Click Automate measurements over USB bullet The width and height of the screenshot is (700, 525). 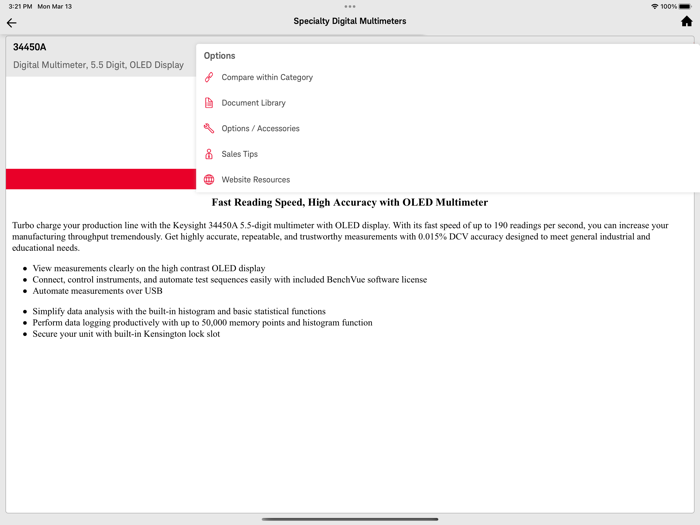97,291
